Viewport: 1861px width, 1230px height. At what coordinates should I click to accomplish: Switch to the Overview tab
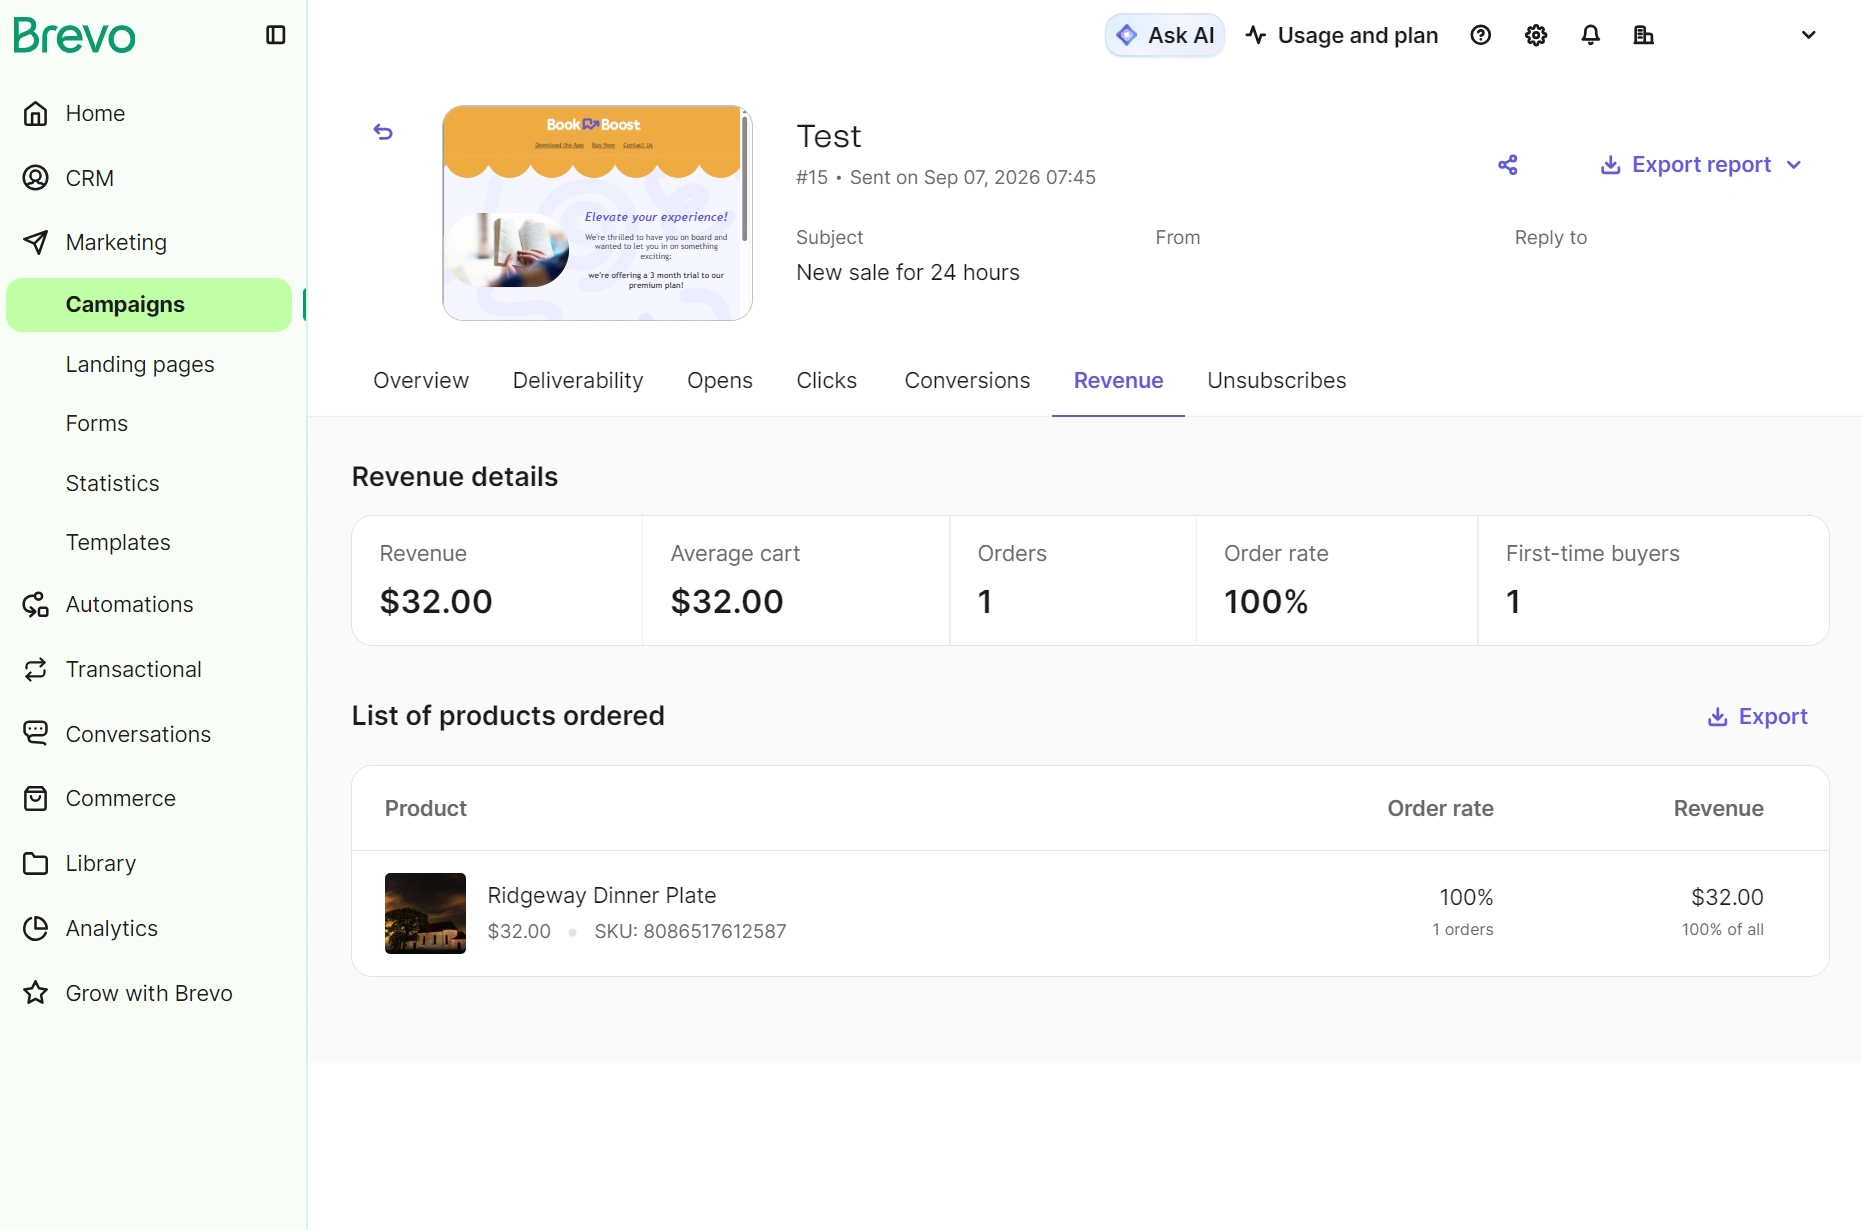(x=421, y=381)
